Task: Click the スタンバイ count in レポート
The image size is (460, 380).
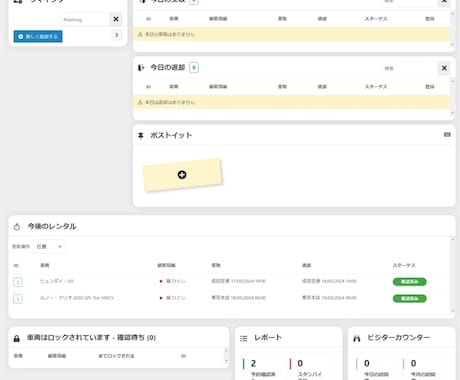Action: point(300,363)
